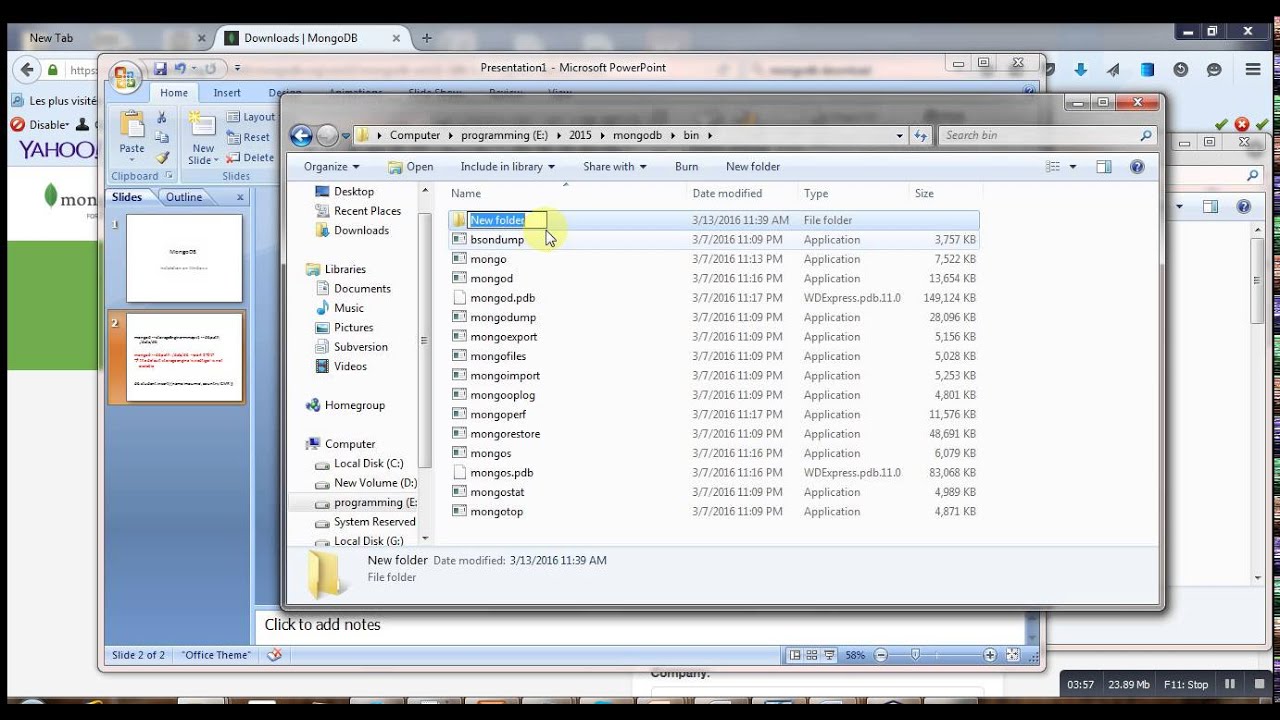
Task: Select New Volume (D:) drive
Action: (x=375, y=483)
